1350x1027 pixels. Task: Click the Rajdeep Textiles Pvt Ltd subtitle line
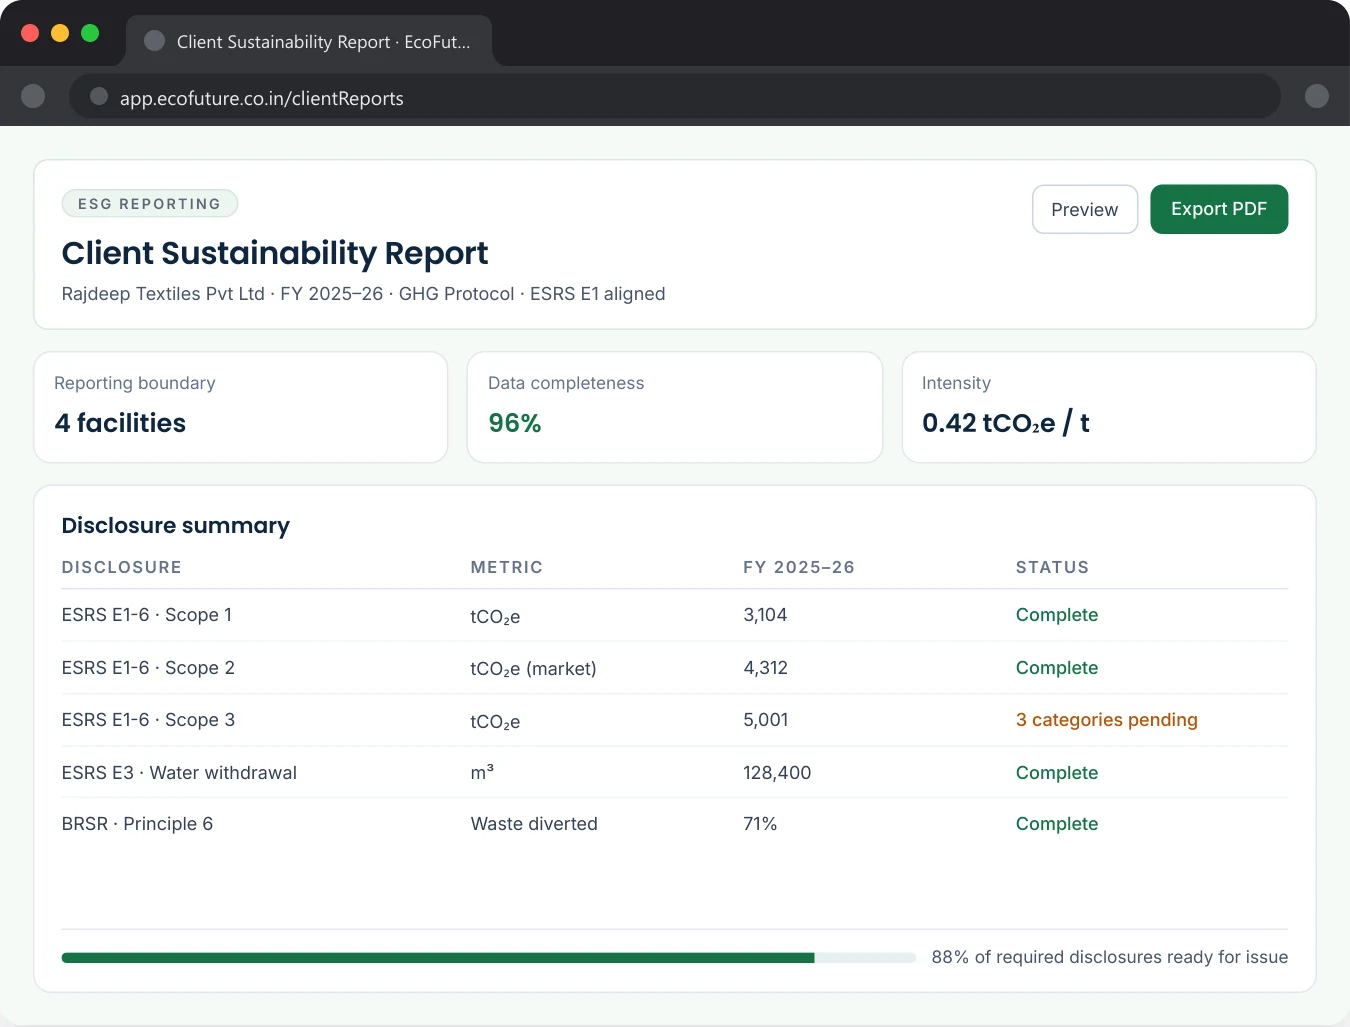(x=363, y=294)
